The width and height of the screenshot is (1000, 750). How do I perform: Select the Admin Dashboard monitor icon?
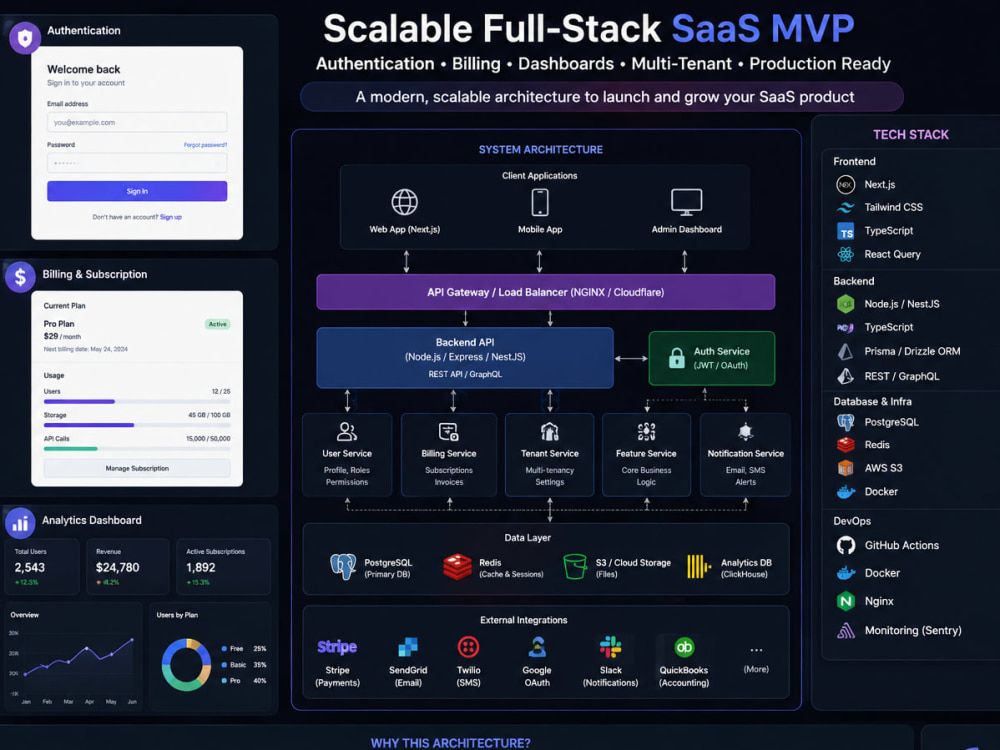(x=686, y=202)
